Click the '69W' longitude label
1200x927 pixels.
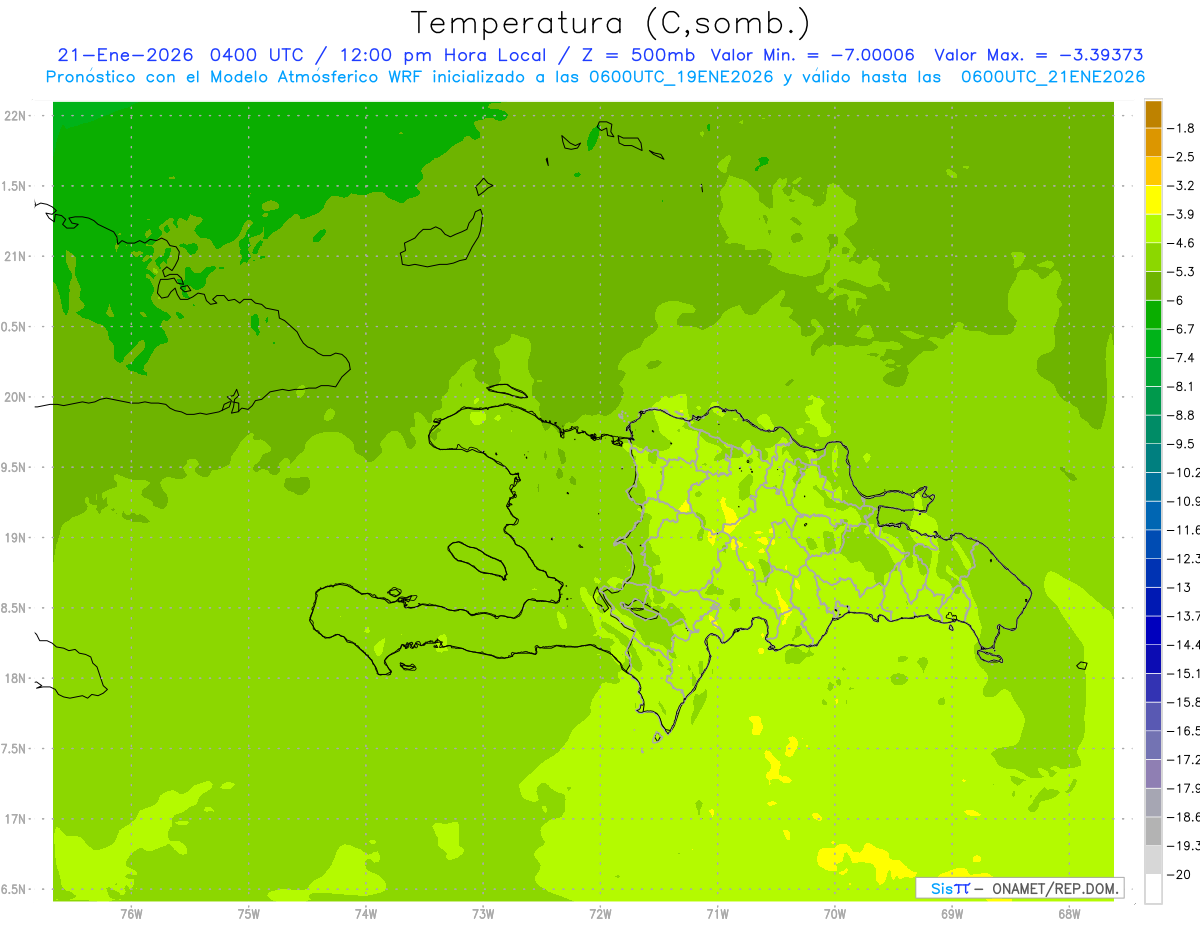pyautogui.click(x=951, y=914)
